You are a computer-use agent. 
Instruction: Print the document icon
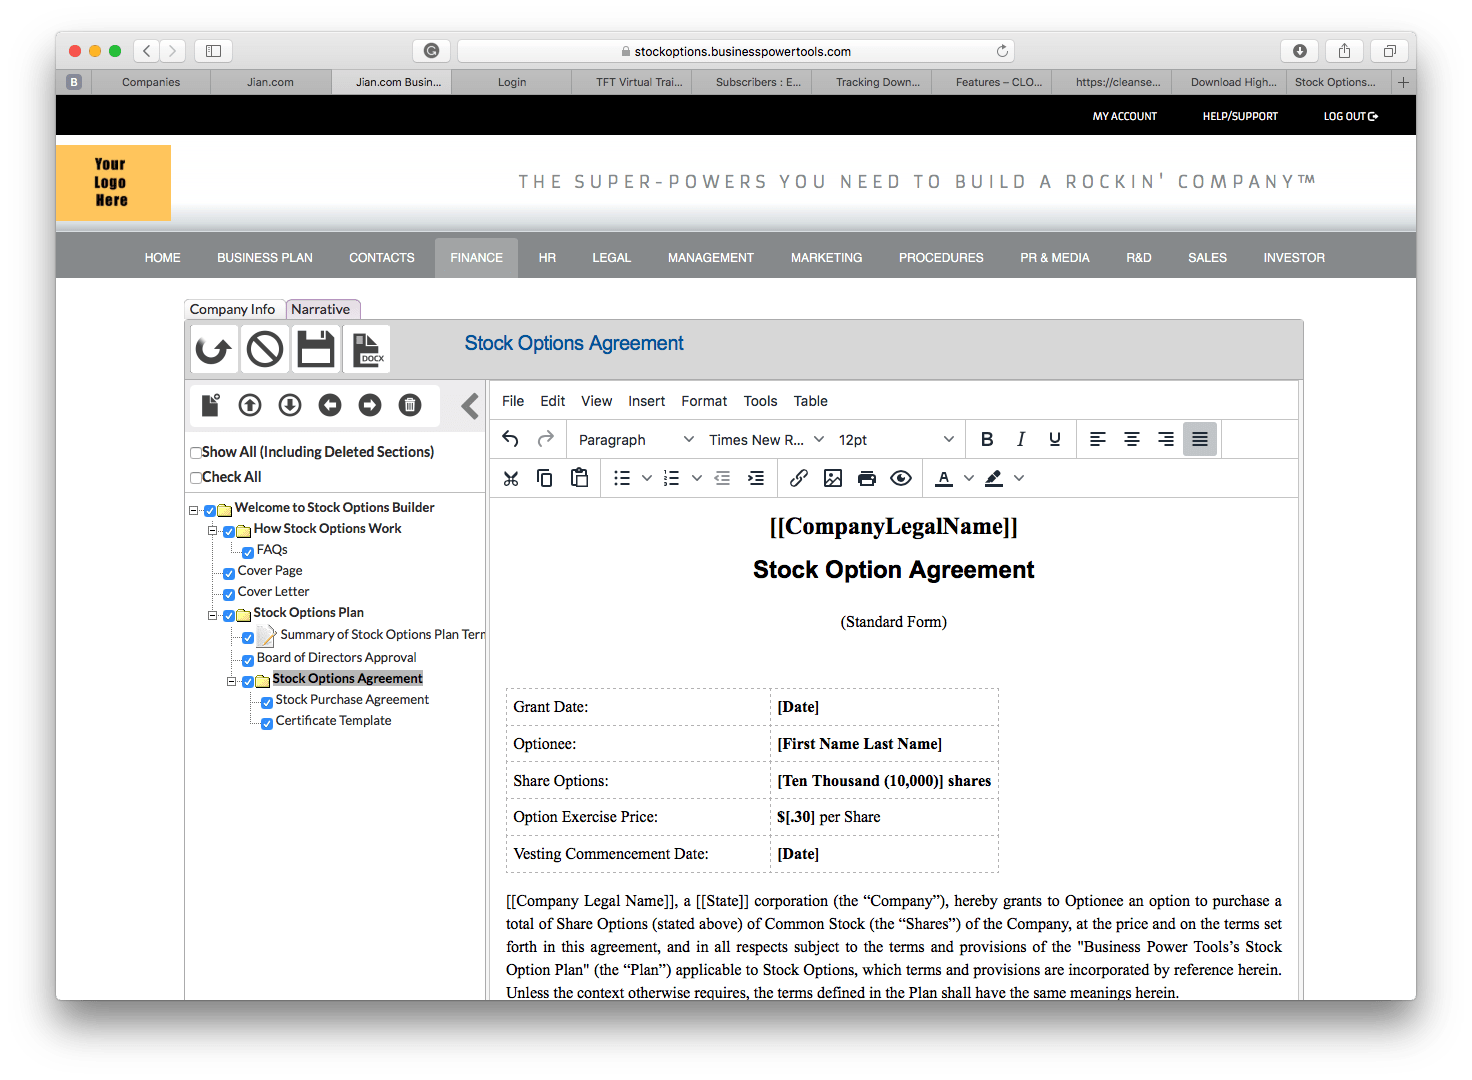pos(867,478)
